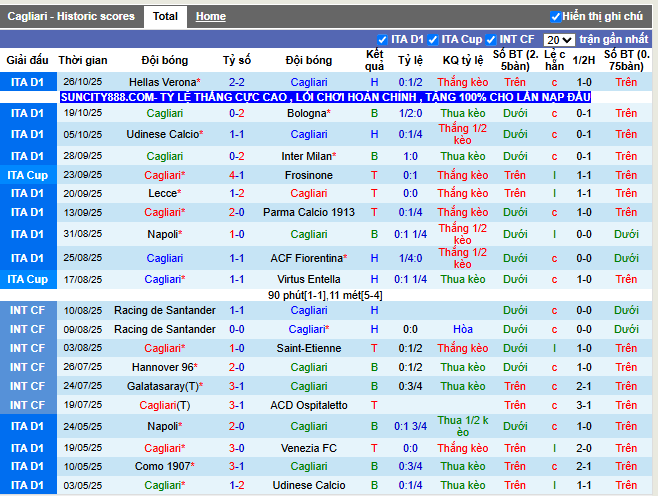Click the Inter Milan team name
658x496 pixels.
pyautogui.click(x=305, y=156)
